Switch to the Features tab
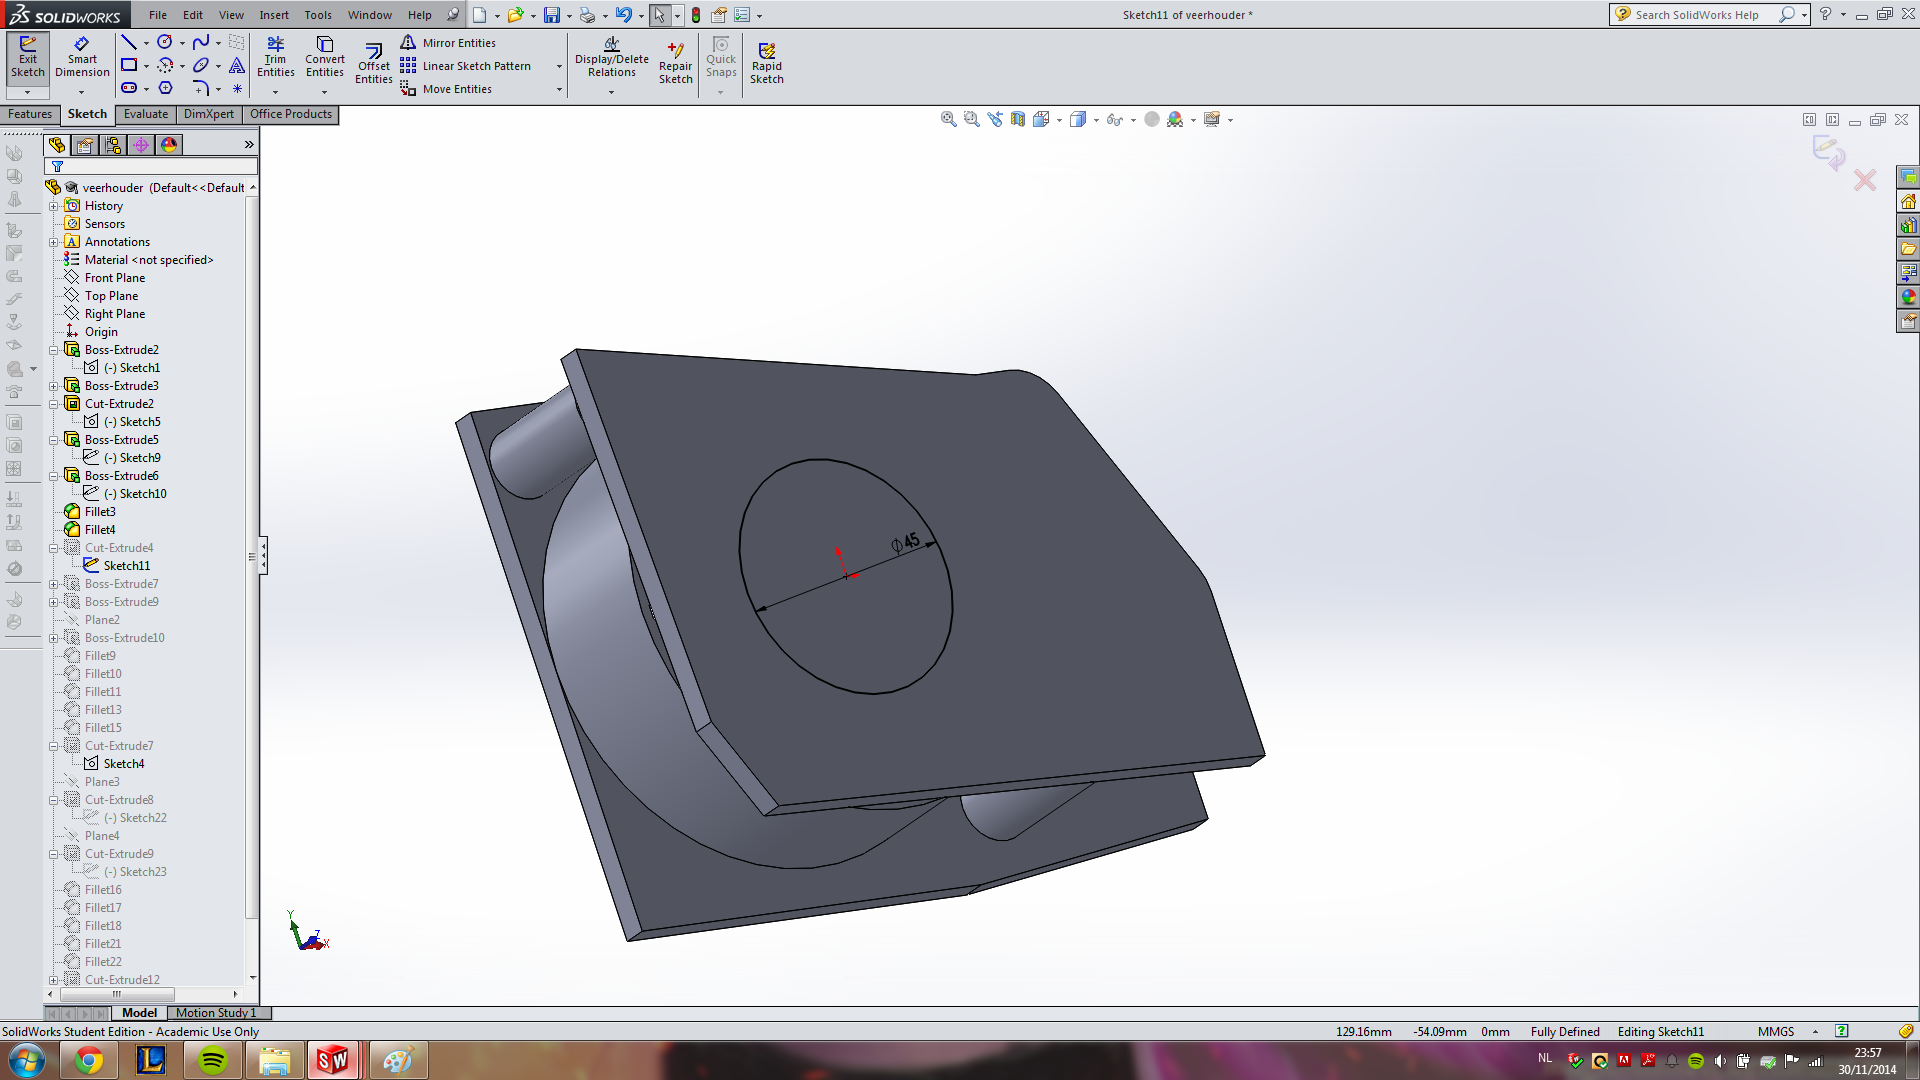The height and width of the screenshot is (1080, 1920). coord(30,114)
